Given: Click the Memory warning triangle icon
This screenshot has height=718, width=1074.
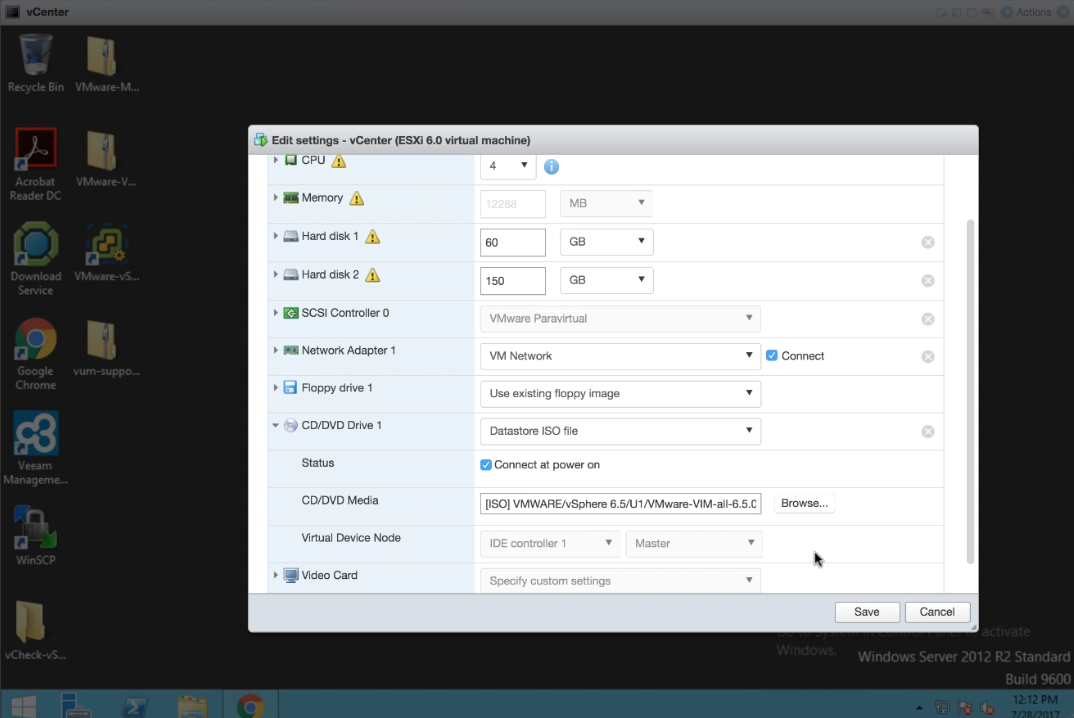Looking at the screenshot, I should [x=357, y=199].
